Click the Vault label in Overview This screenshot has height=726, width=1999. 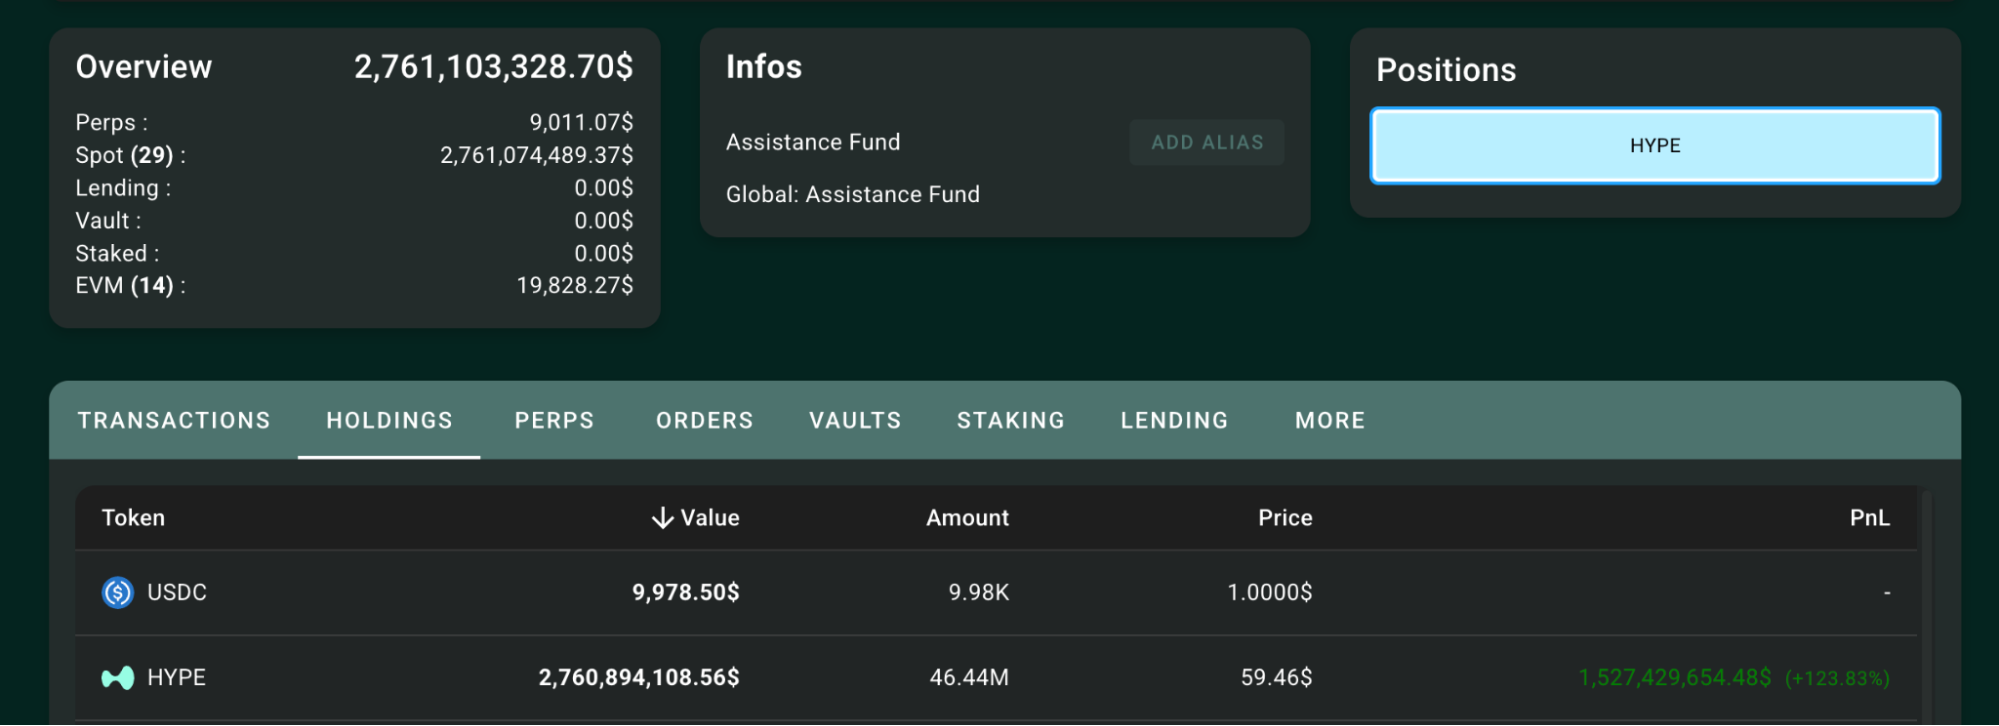108,221
